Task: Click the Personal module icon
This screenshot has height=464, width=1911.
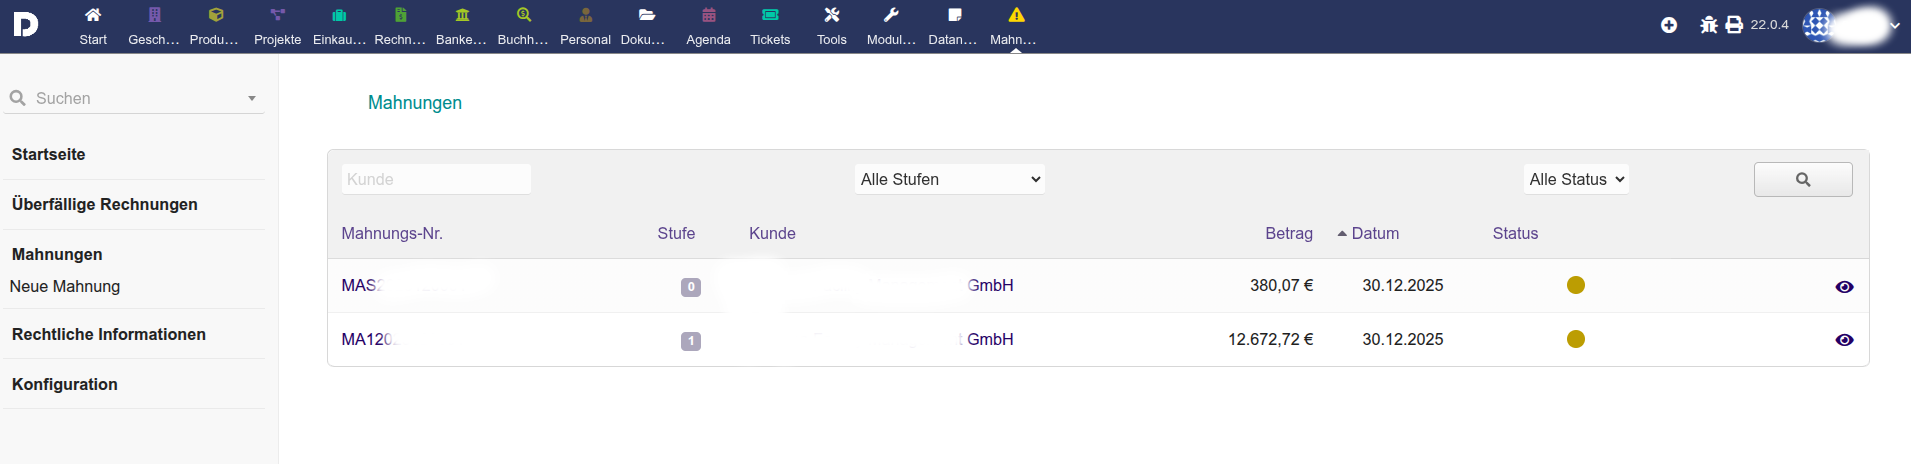Action: click(x=585, y=16)
